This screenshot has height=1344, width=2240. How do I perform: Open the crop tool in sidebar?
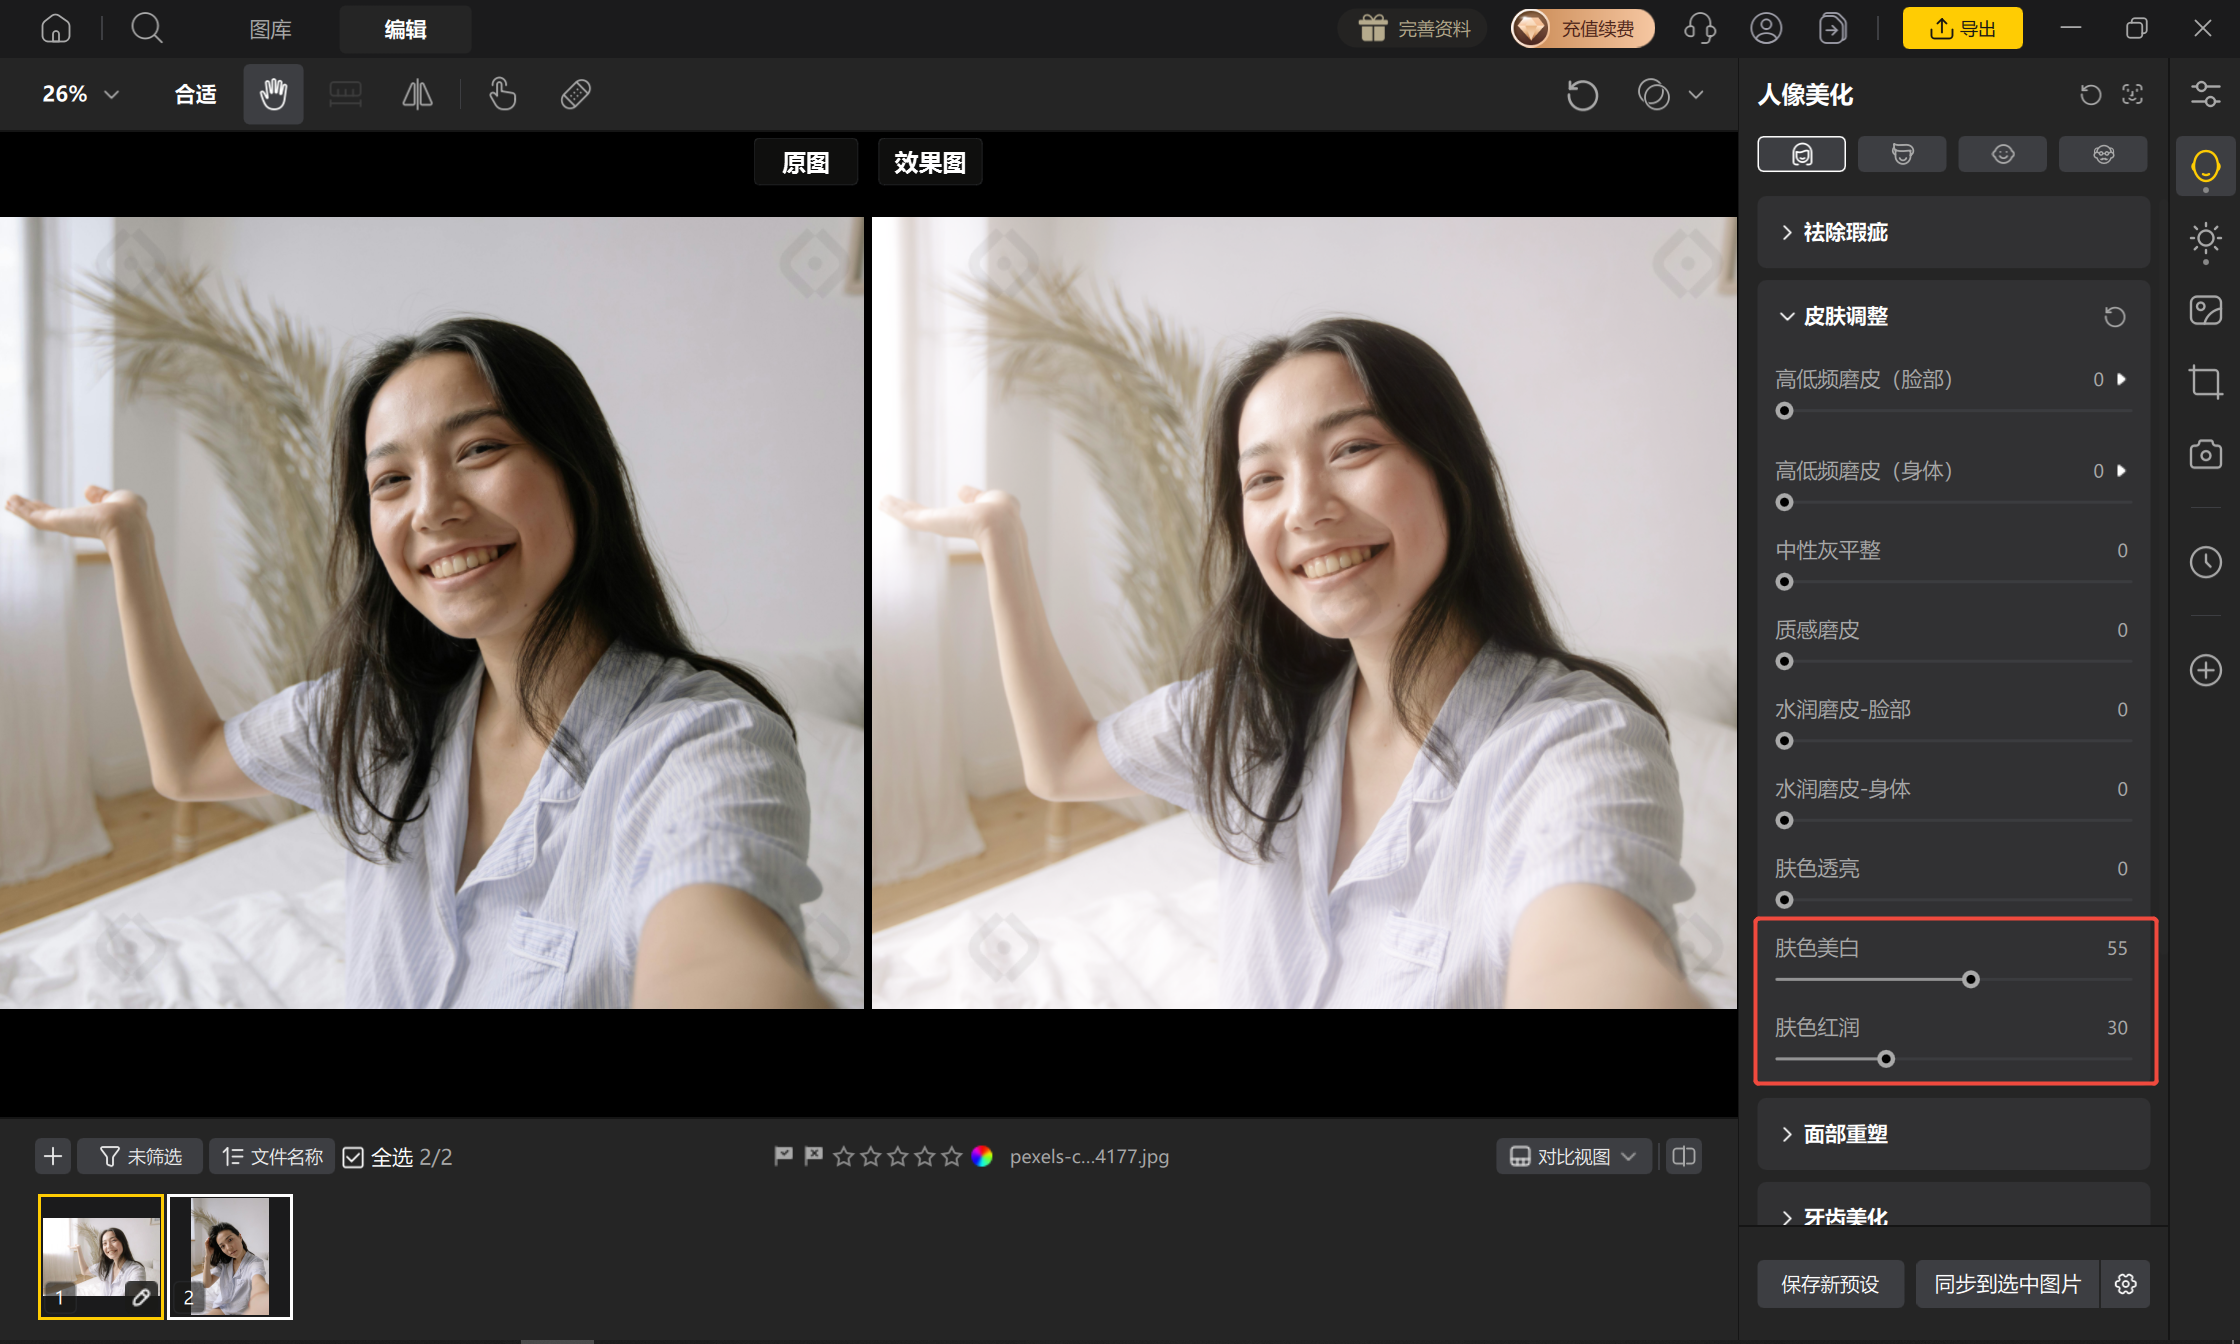[2205, 382]
